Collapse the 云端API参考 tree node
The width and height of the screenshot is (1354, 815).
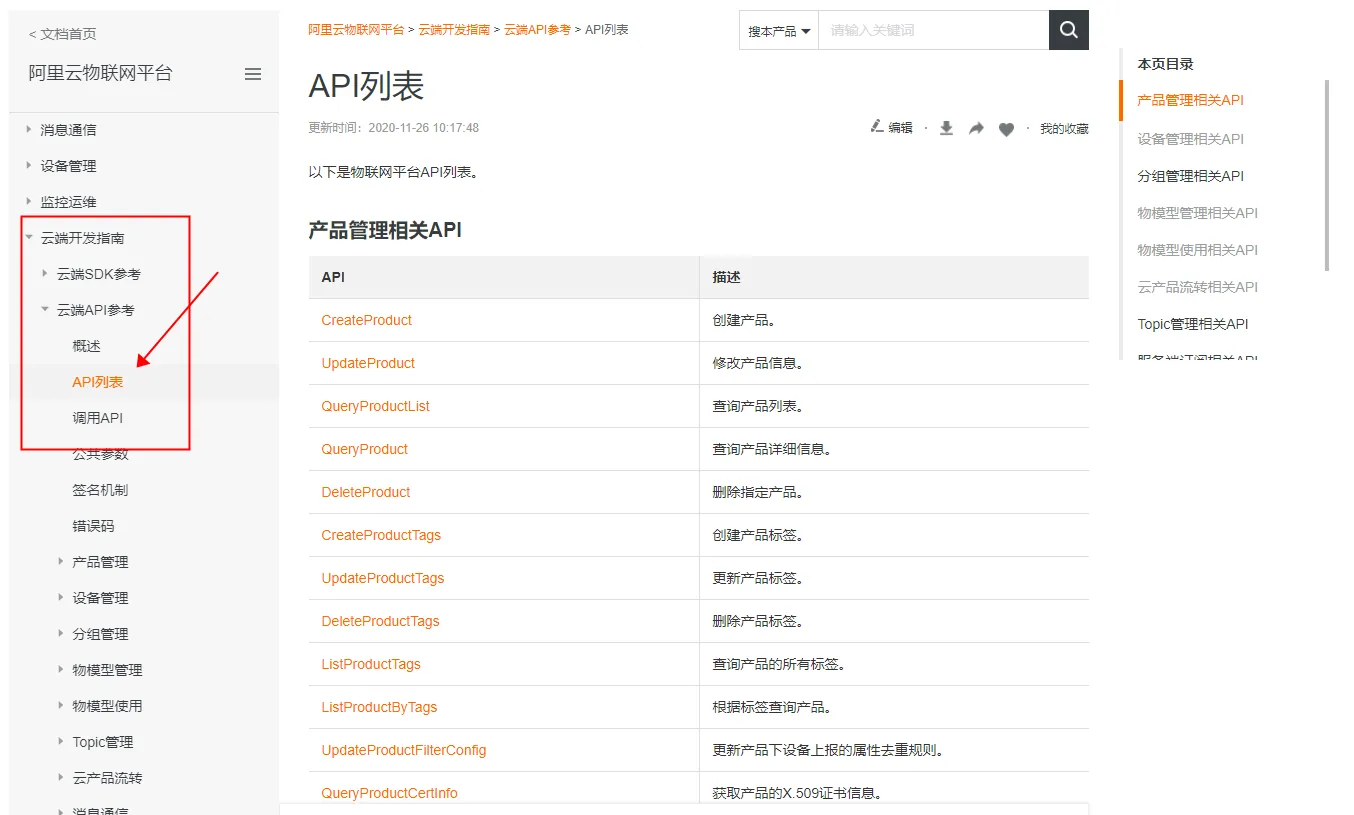click(45, 309)
